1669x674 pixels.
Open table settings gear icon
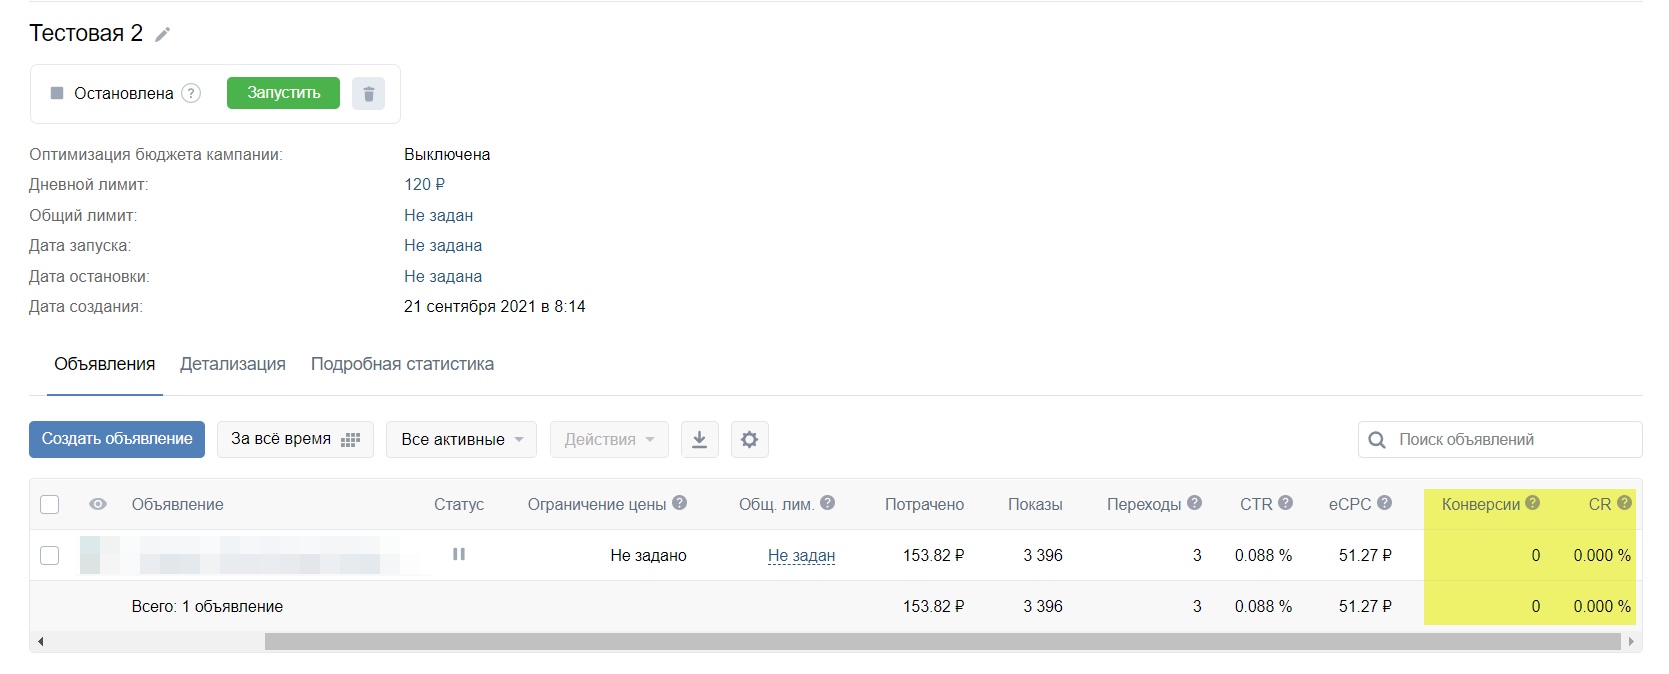point(749,440)
